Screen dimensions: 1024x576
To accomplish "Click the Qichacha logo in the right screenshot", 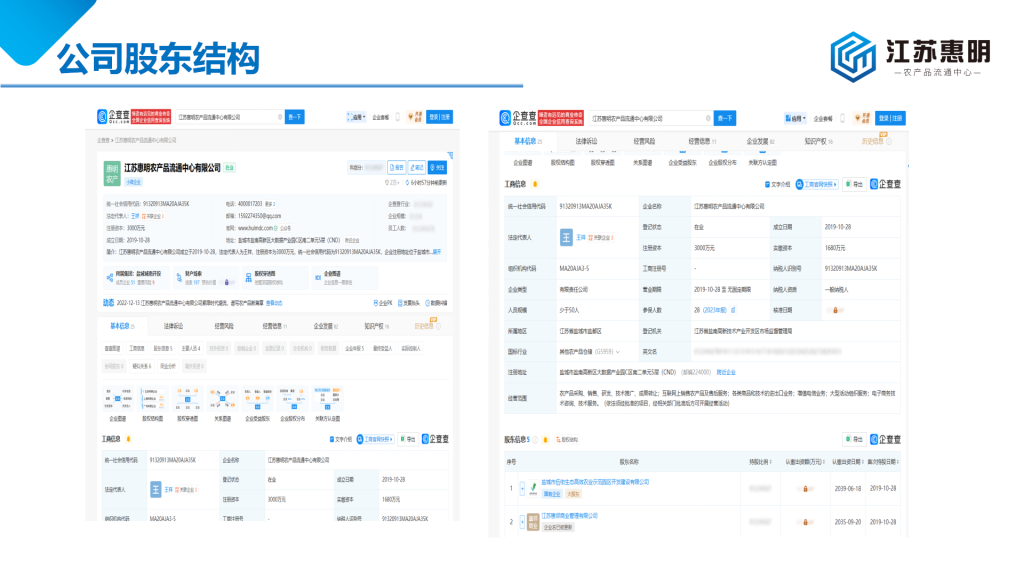I will (517, 118).
